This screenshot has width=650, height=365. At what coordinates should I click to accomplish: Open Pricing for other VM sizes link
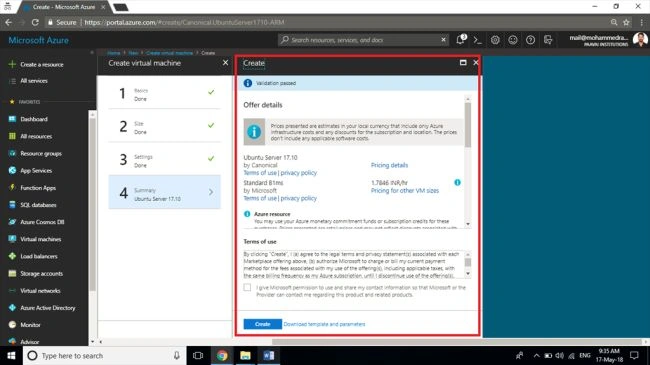405,191
